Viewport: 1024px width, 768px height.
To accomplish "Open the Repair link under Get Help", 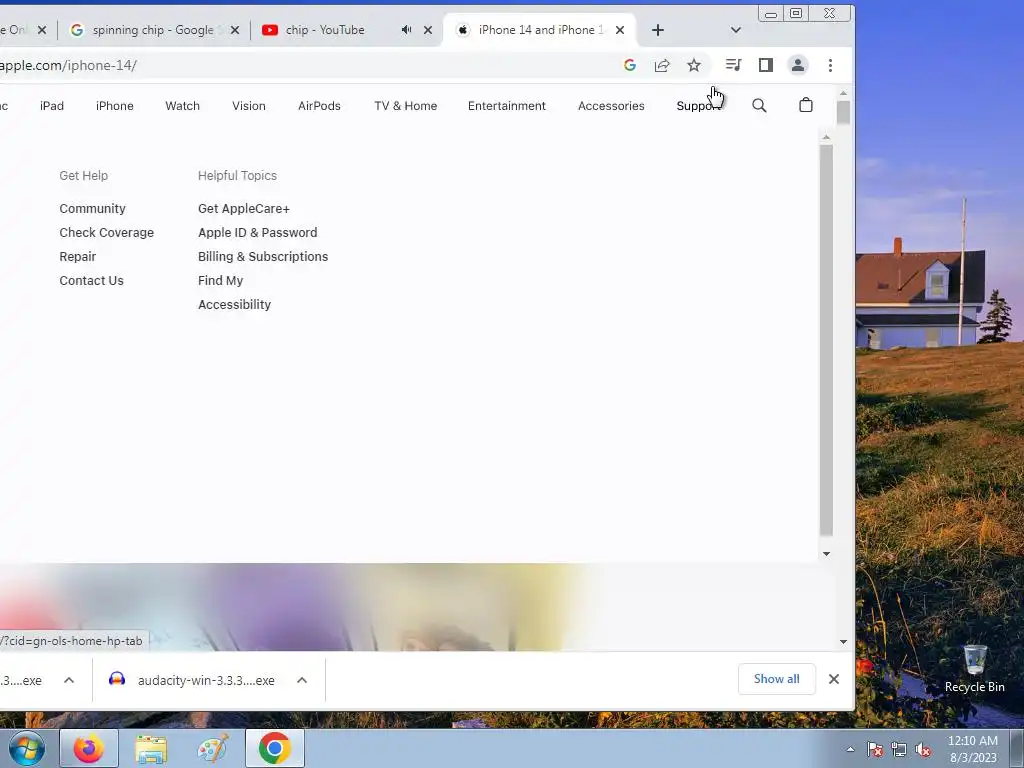I will pos(78,257).
